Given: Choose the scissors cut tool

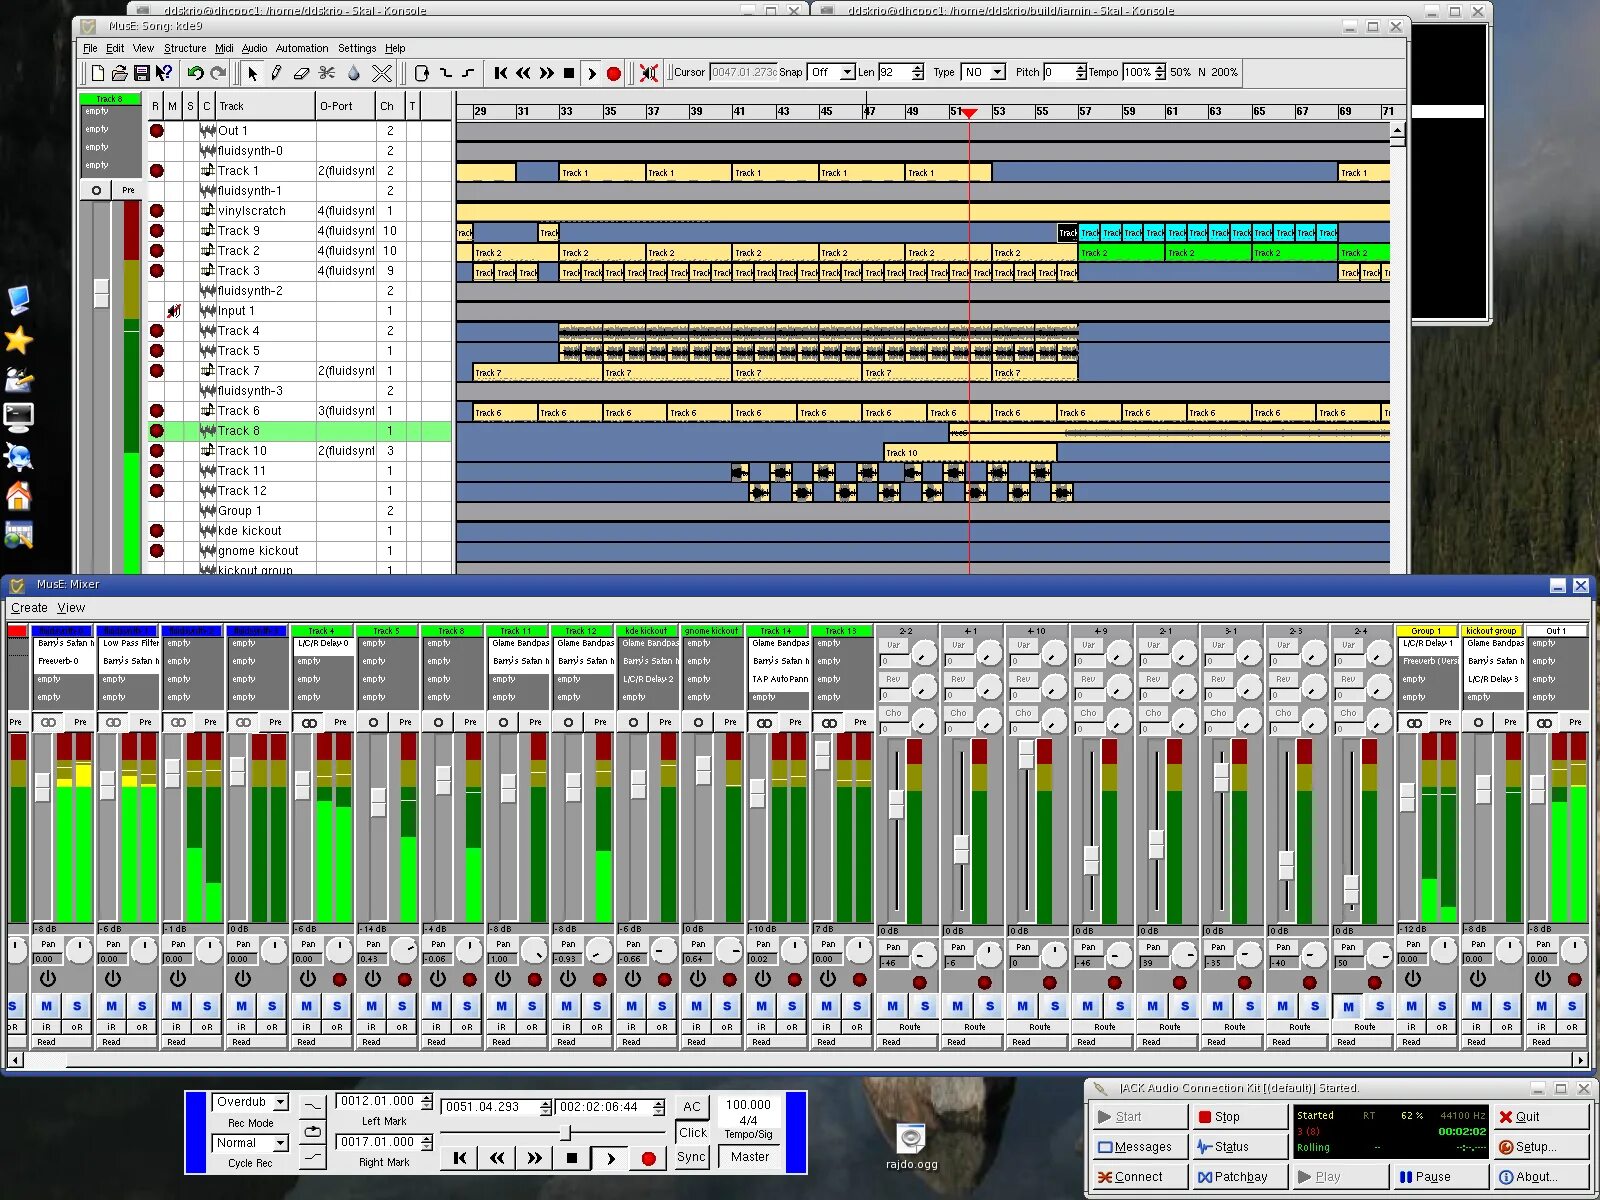Looking at the screenshot, I should (327, 73).
